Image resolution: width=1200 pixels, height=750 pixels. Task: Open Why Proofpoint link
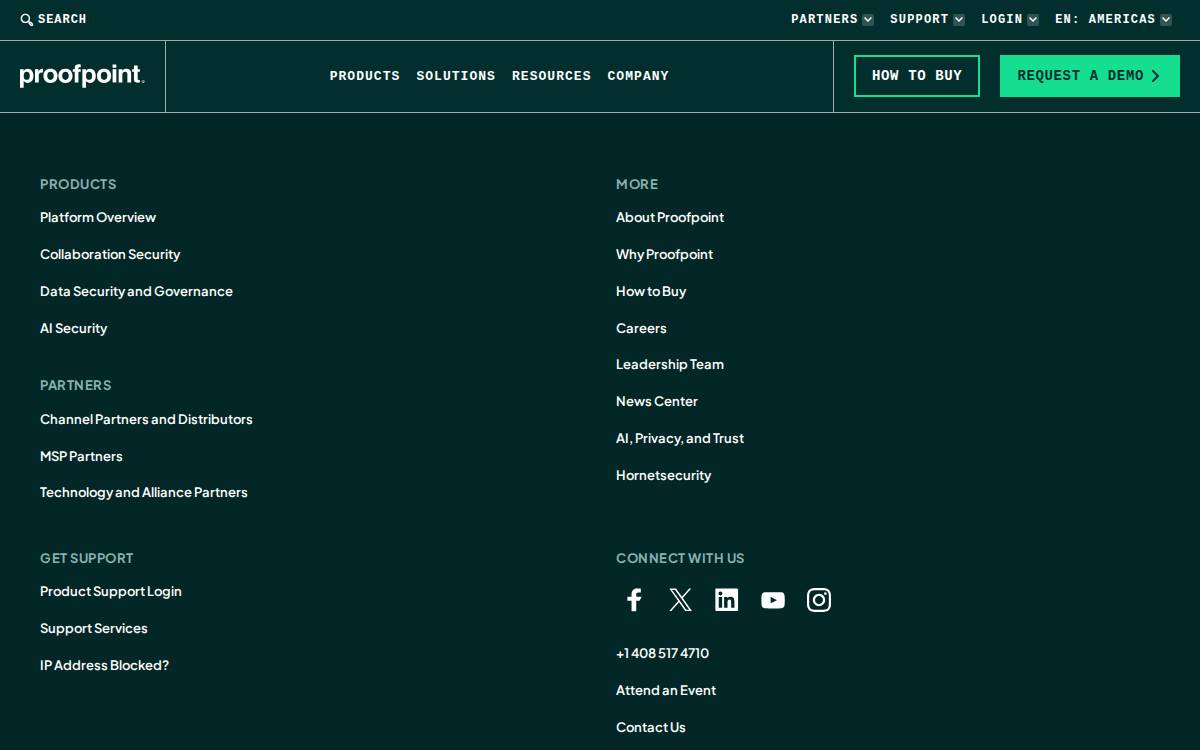[664, 254]
